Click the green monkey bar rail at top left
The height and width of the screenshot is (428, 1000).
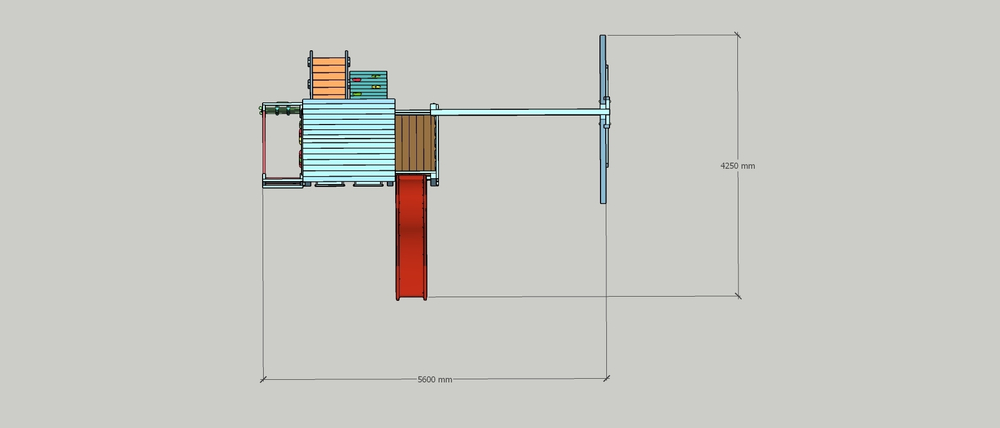(x=281, y=107)
